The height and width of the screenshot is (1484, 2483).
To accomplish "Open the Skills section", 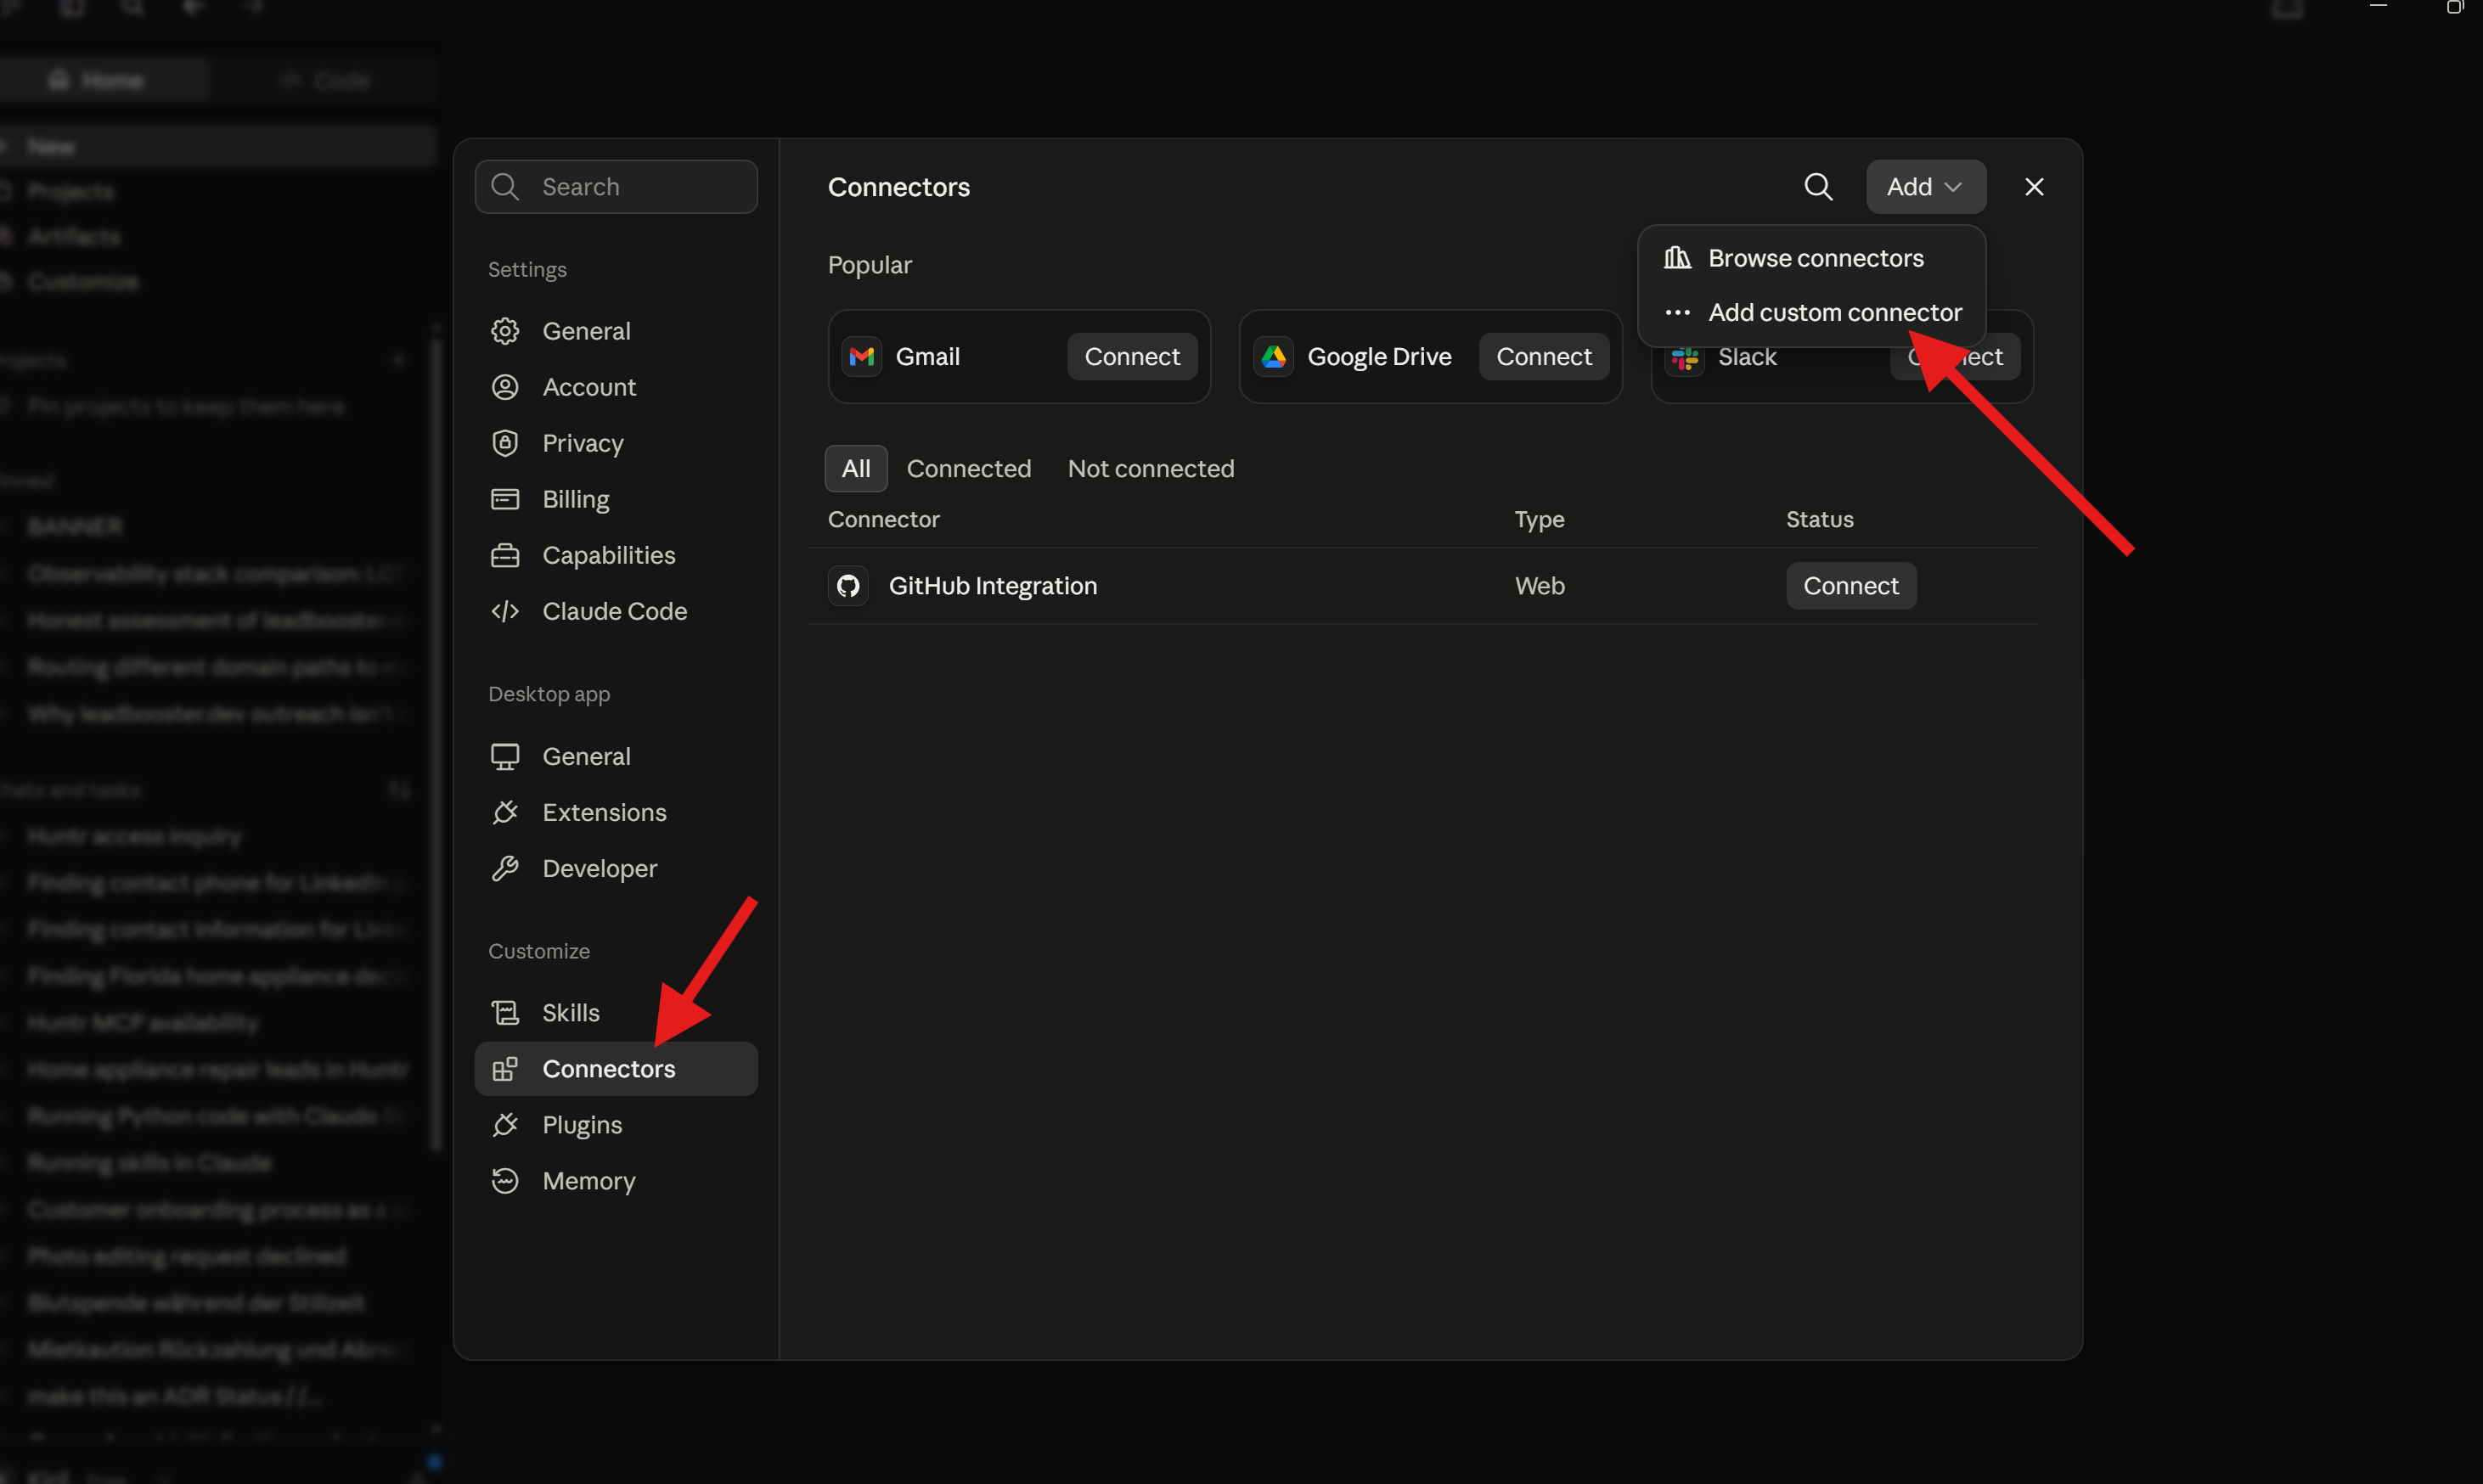I will 616,1013.
